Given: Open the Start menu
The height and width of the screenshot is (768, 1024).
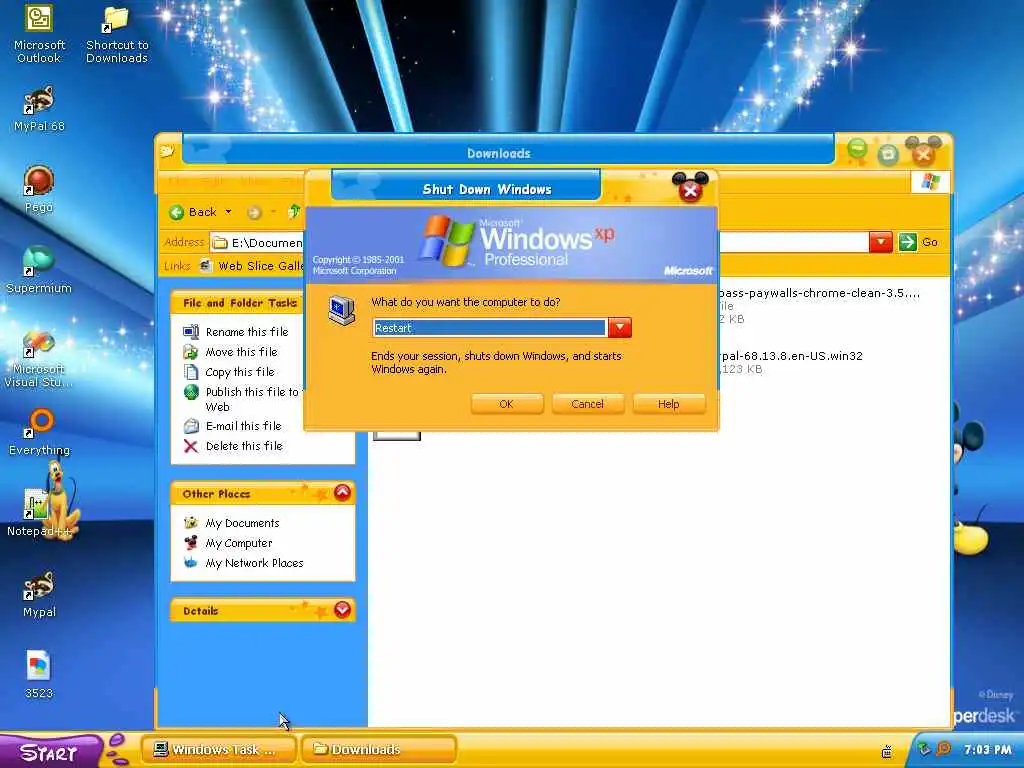Looking at the screenshot, I should [51, 752].
